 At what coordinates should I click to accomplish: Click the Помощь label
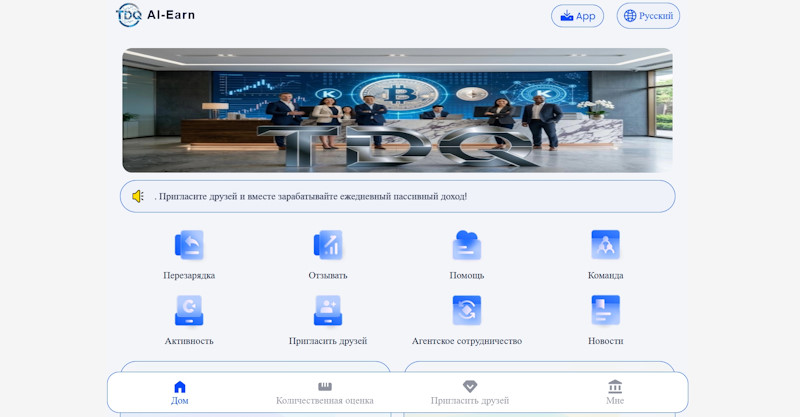pos(466,276)
